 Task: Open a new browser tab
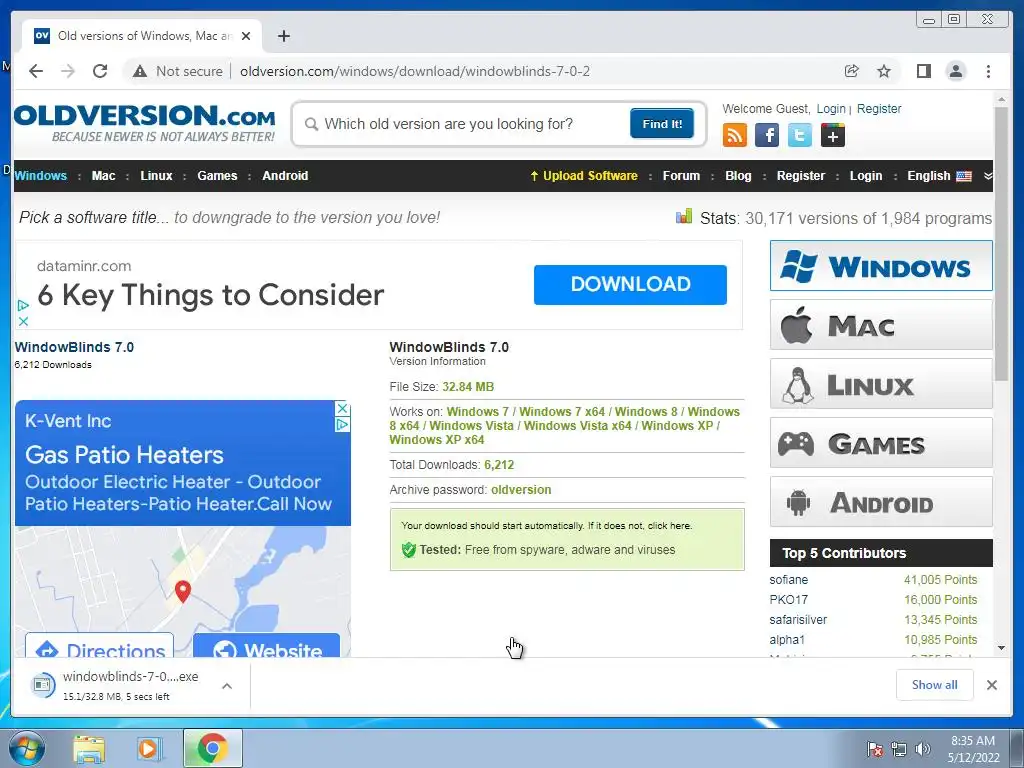(x=283, y=36)
